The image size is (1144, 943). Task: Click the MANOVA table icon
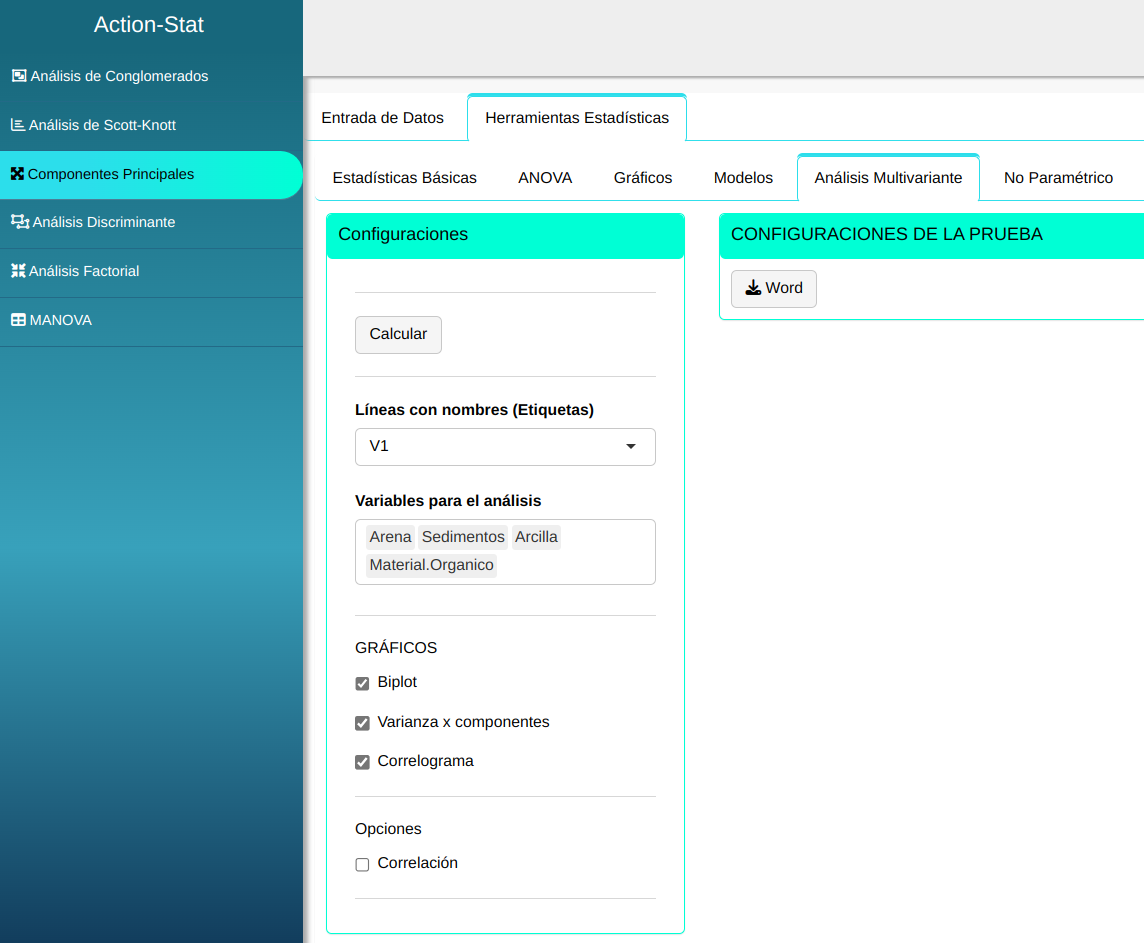[x=18, y=320]
